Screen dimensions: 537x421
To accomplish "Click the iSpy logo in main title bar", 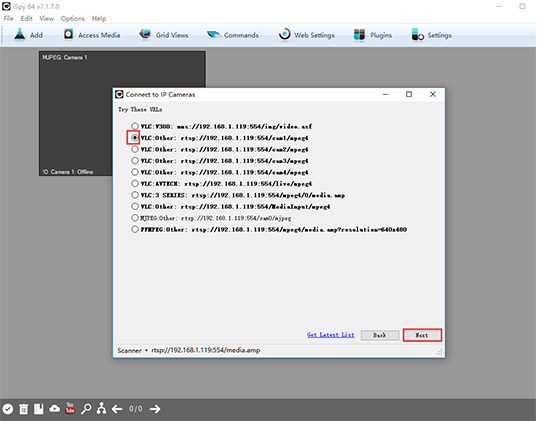I will pos(6,6).
